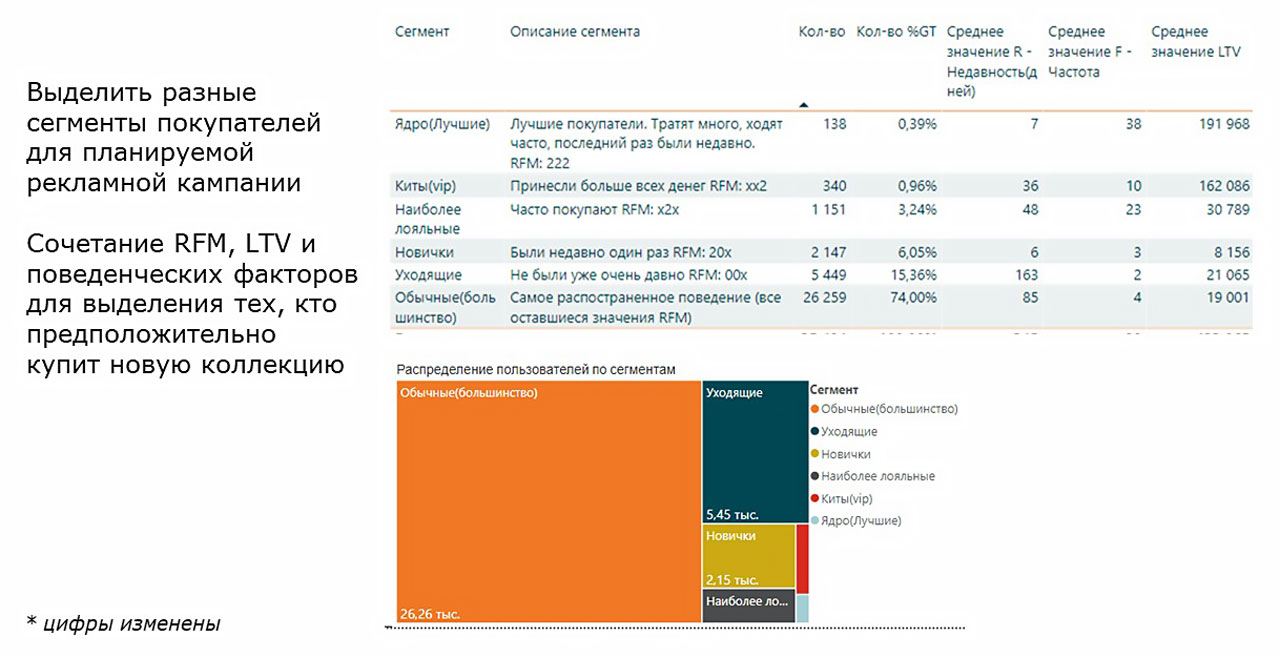Click the Среднее значение LTV column header
Image resolution: width=1280 pixels, height=657 pixels.
(x=1196, y=42)
